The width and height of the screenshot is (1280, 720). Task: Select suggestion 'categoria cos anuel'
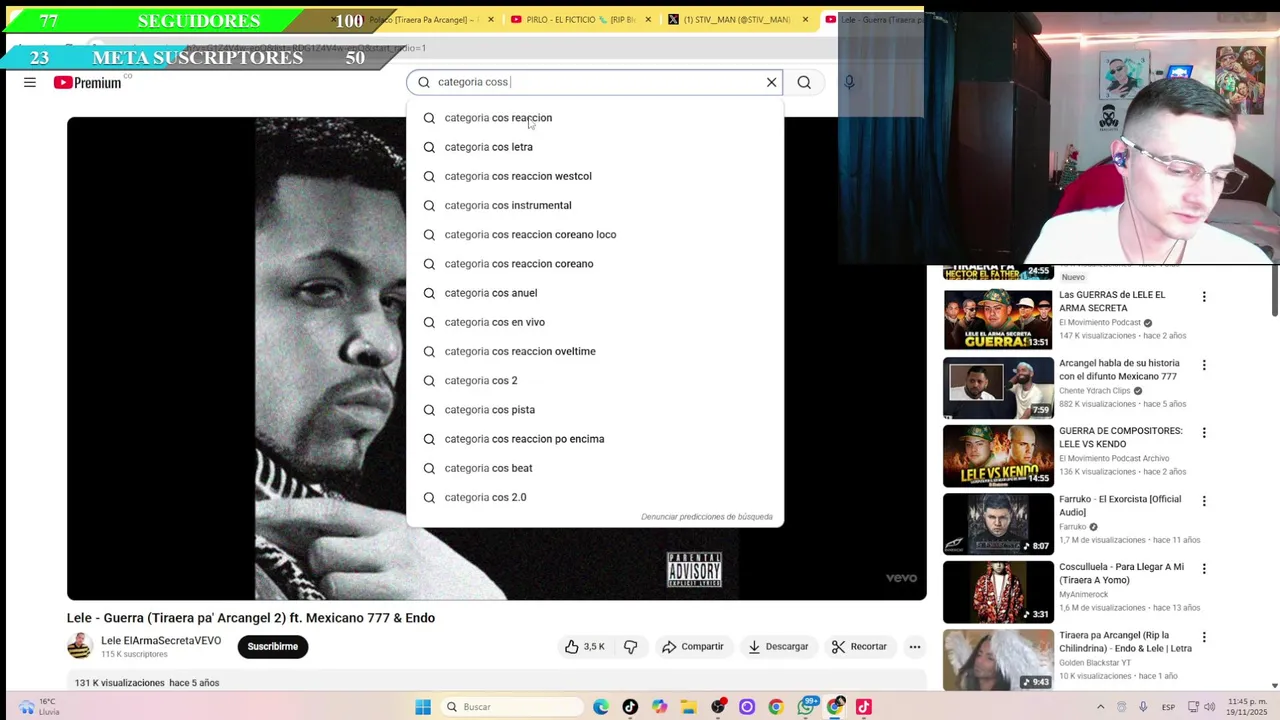[595, 293]
